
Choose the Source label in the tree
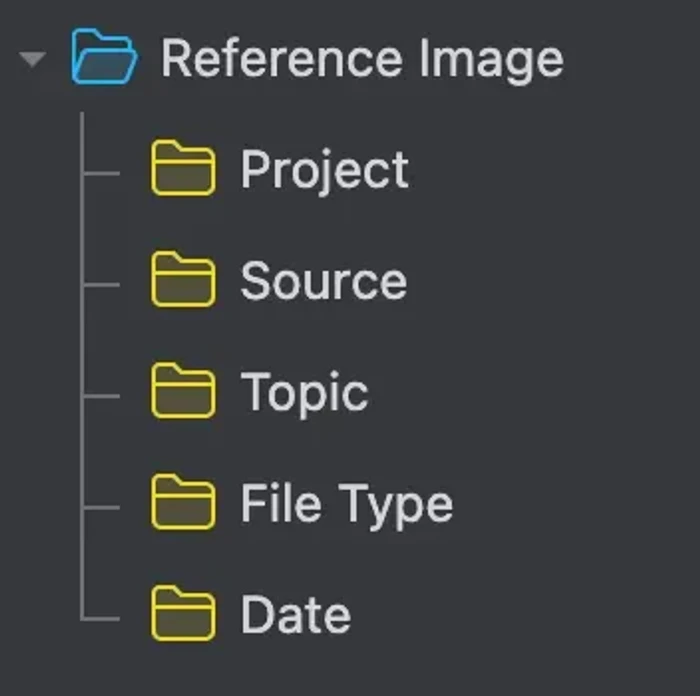pos(323,281)
